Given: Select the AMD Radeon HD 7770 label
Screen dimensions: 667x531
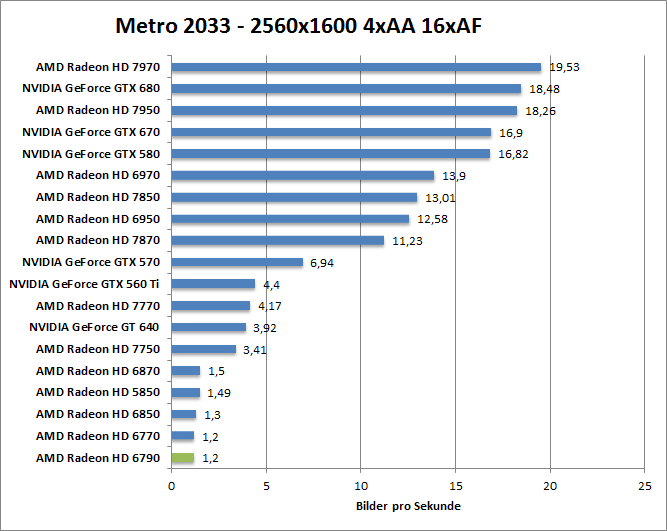Looking at the screenshot, I should click(x=98, y=306).
